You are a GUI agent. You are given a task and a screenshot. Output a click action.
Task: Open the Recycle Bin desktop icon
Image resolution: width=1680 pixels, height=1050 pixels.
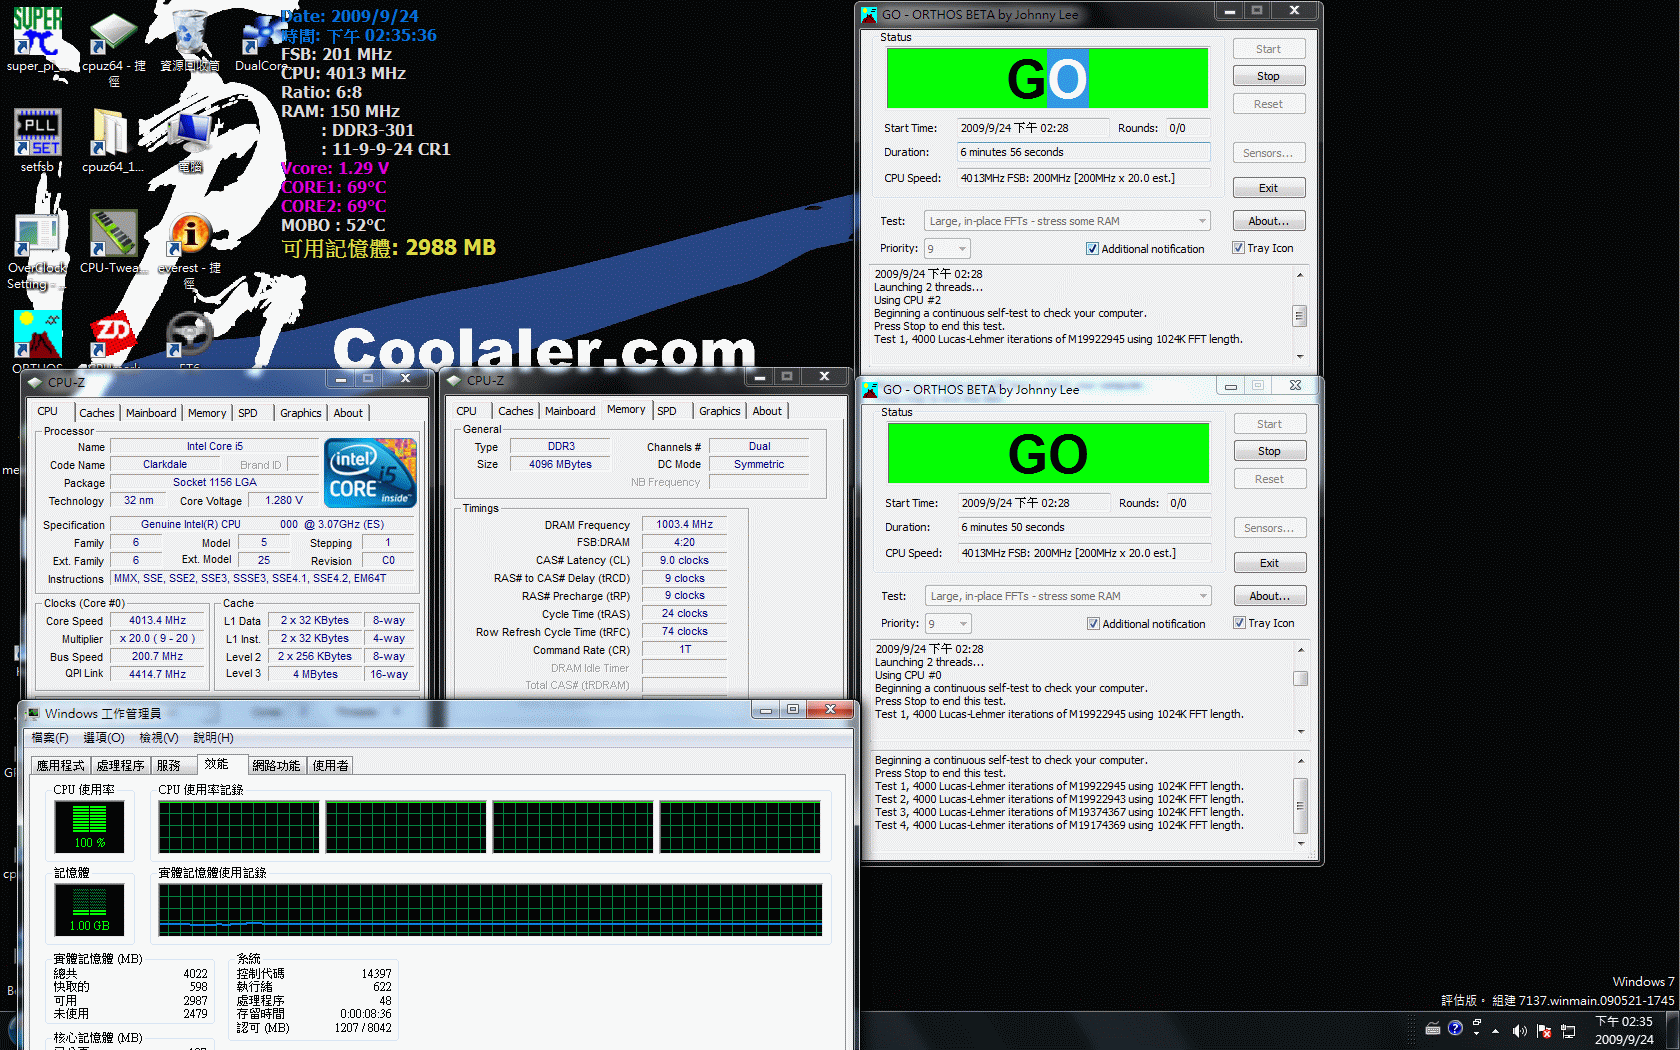(190, 33)
